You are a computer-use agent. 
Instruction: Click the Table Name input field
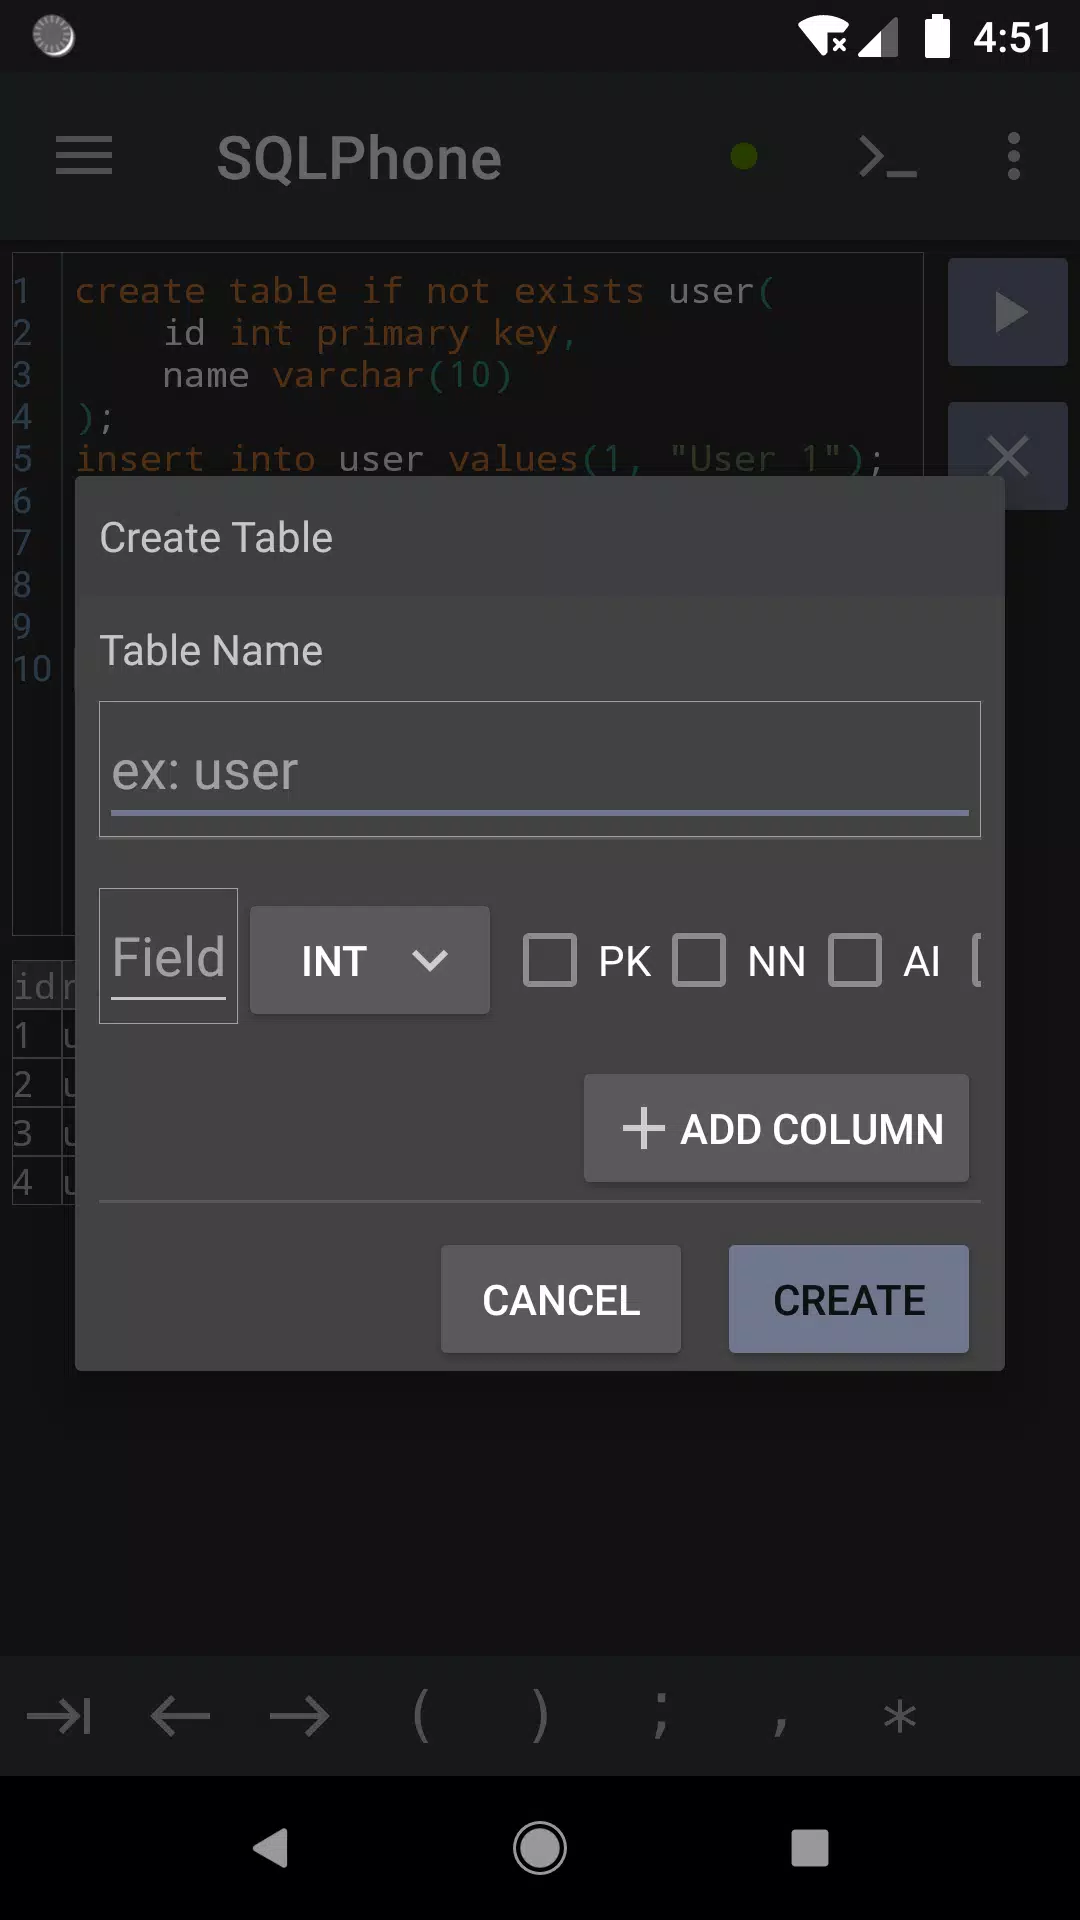click(540, 769)
